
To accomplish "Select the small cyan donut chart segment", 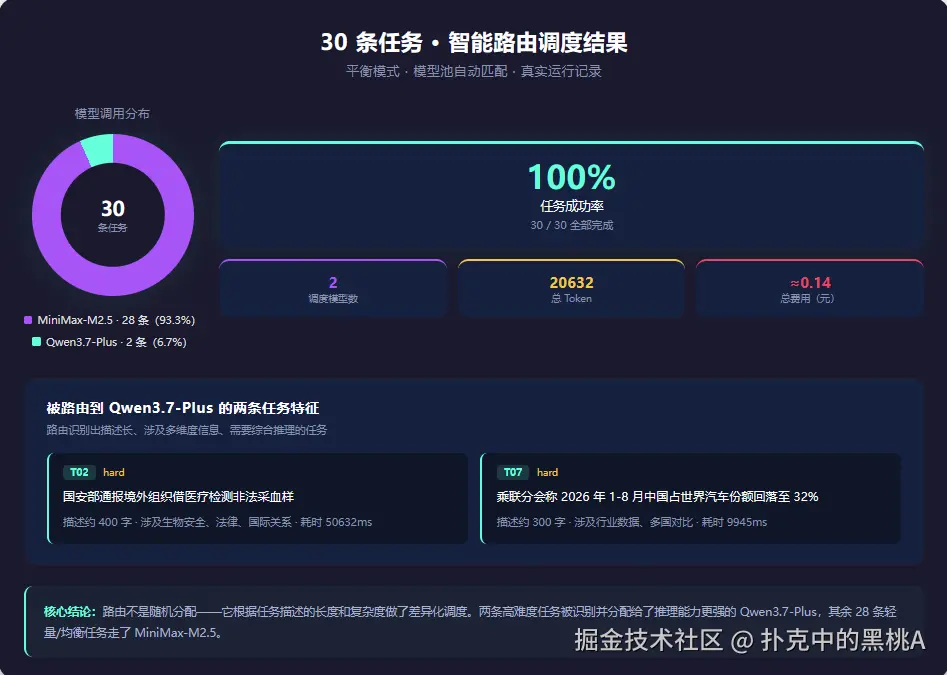I will [98, 149].
